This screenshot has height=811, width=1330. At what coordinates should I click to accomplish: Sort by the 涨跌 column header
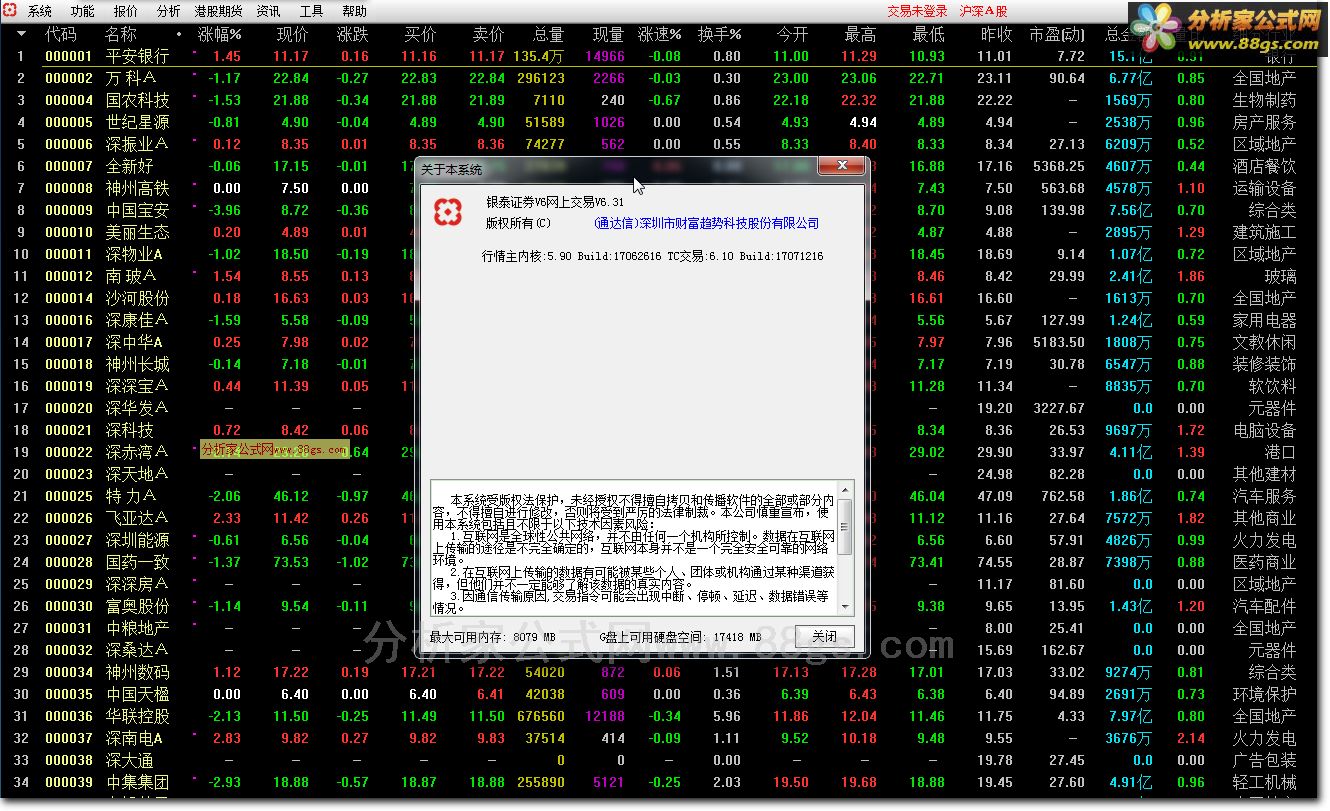[352, 34]
